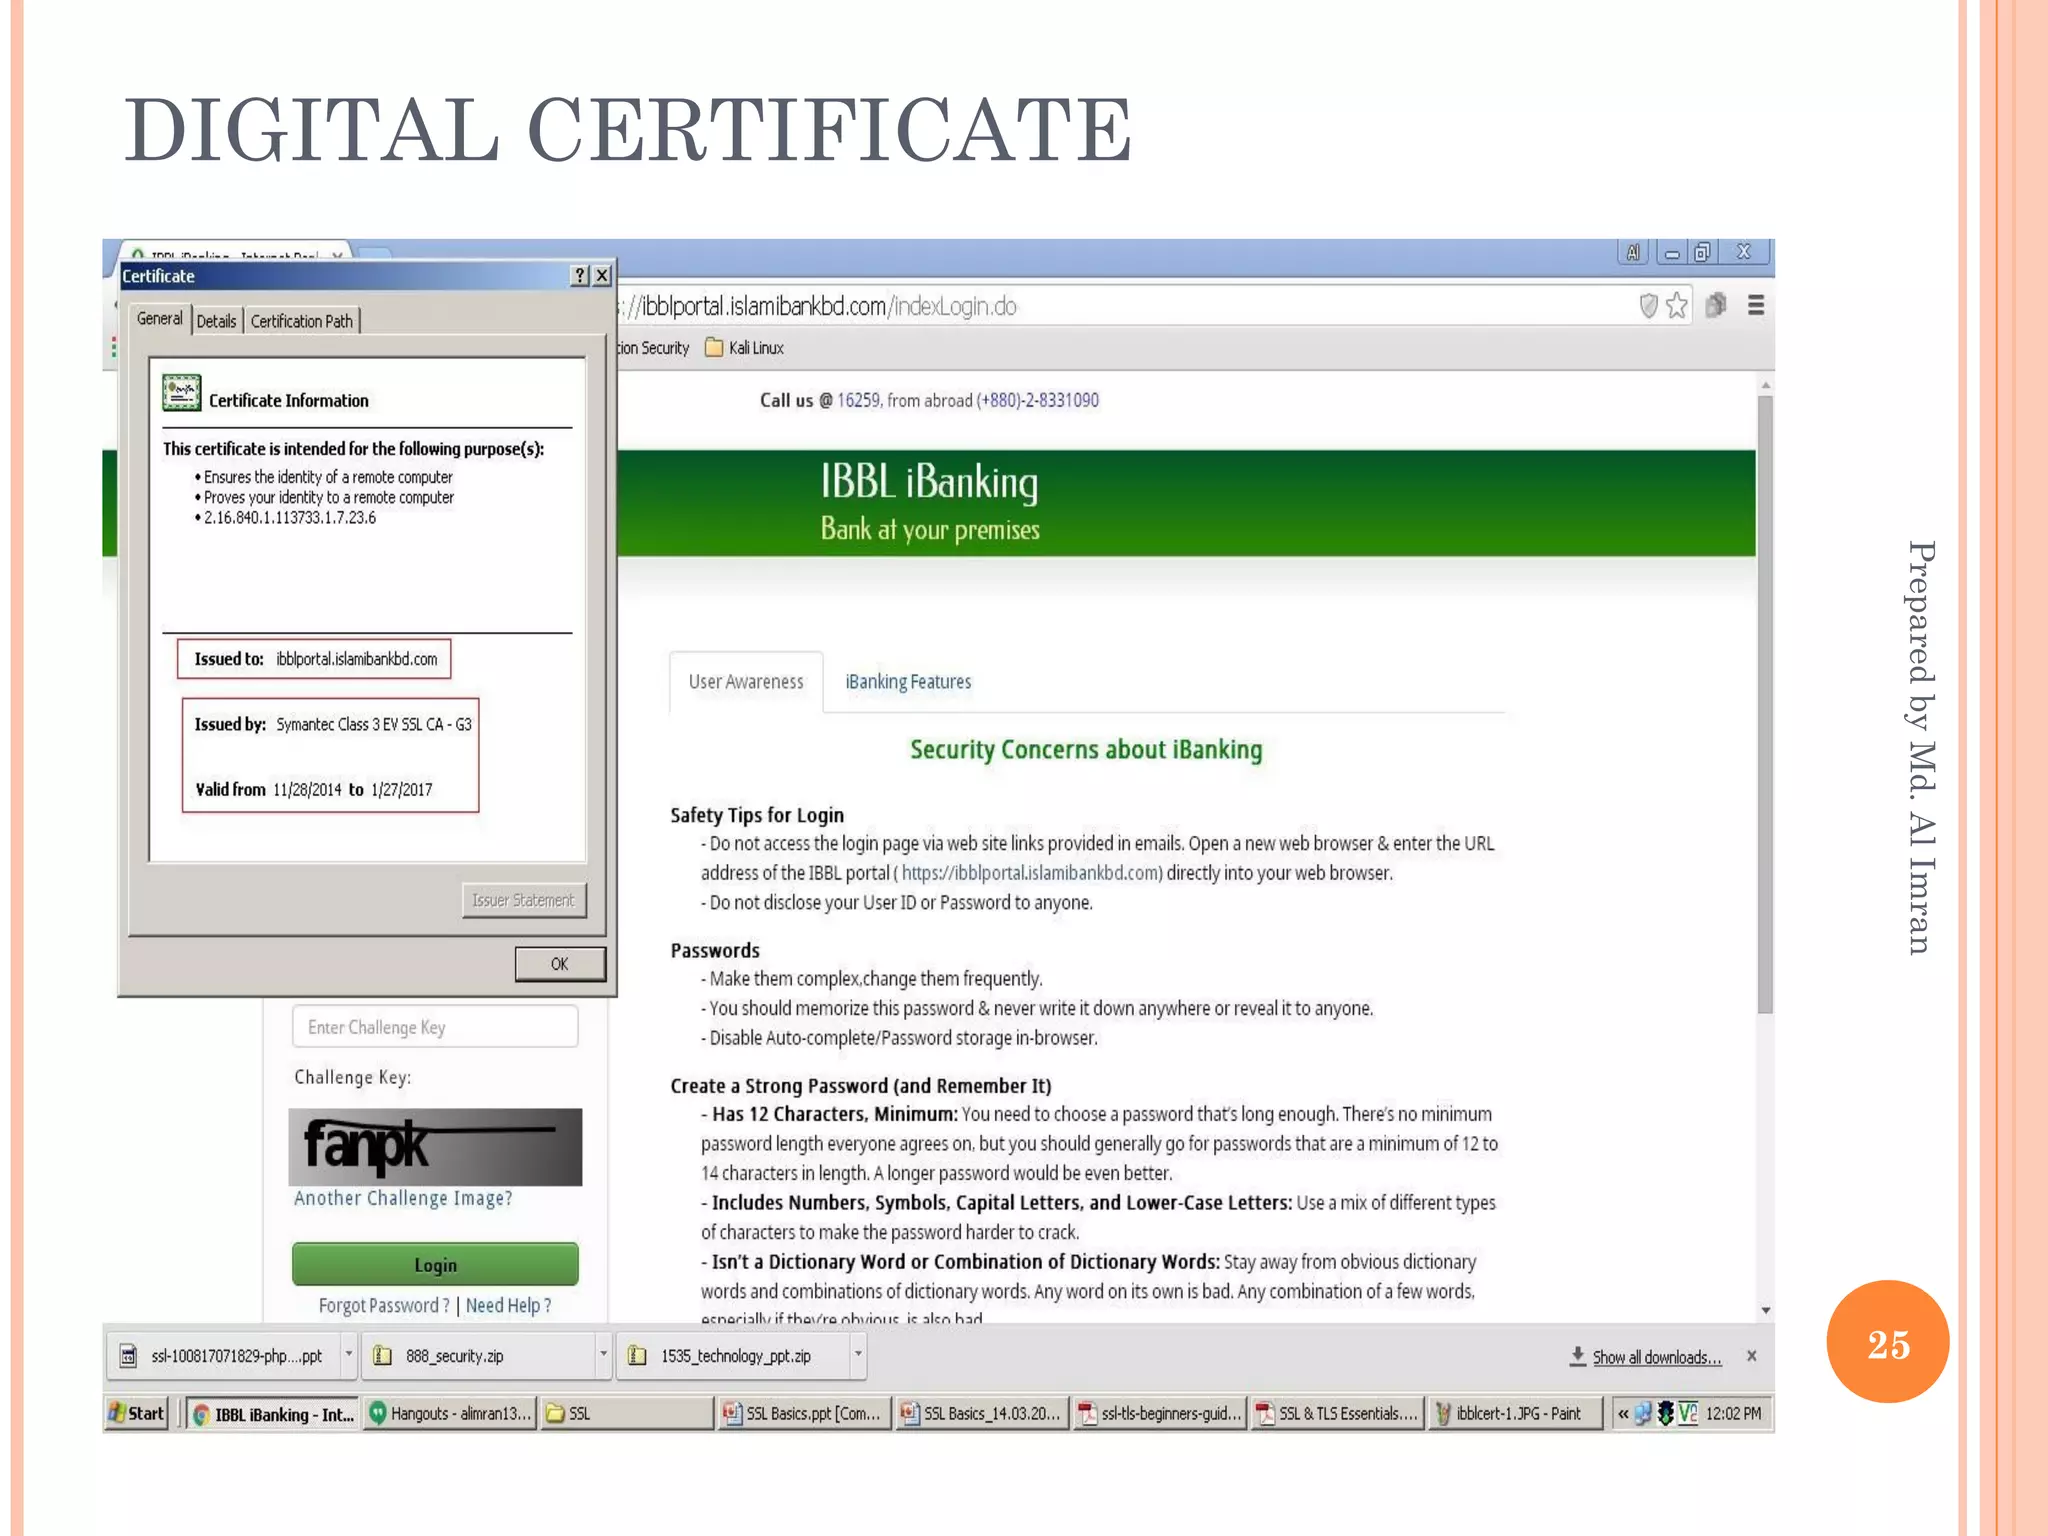The image size is (2048, 1536).
Task: Close the Certificate dialog with the X
Action: [x=602, y=276]
